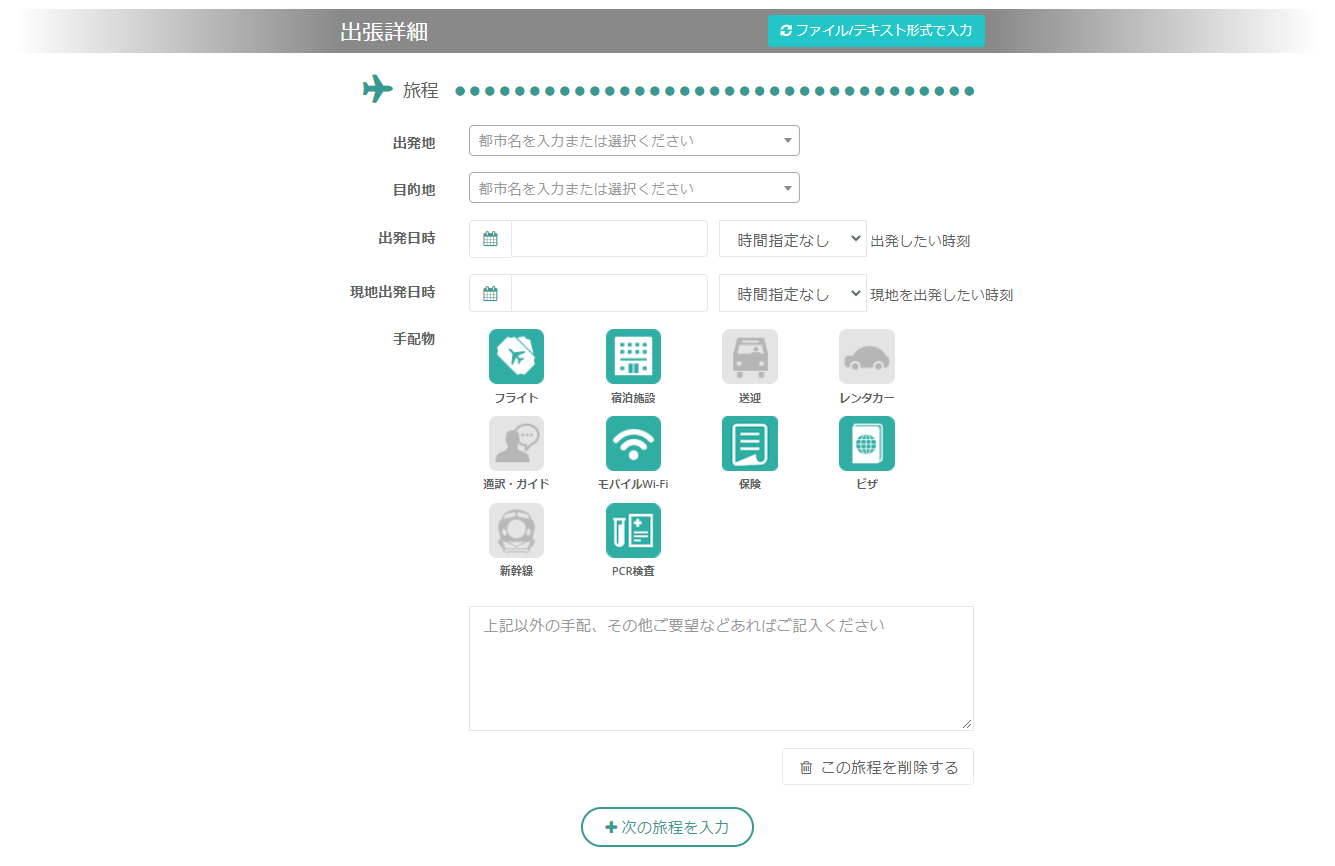This screenshot has width=1335, height=866.
Task: Enable the 送迎 transfer bus icon
Action: point(750,357)
